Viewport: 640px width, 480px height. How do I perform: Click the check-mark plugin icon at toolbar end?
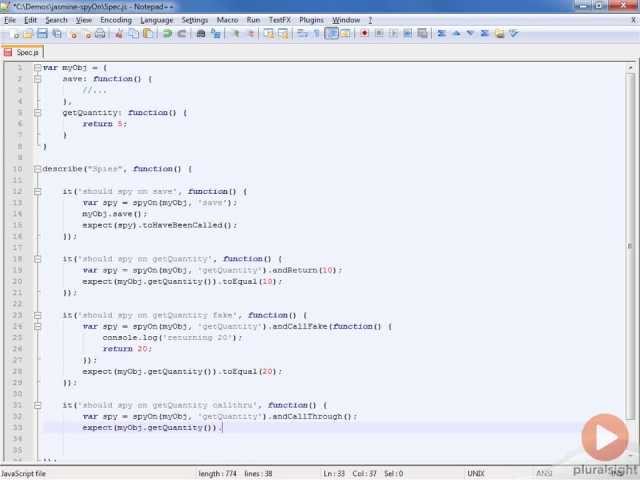click(x=513, y=34)
